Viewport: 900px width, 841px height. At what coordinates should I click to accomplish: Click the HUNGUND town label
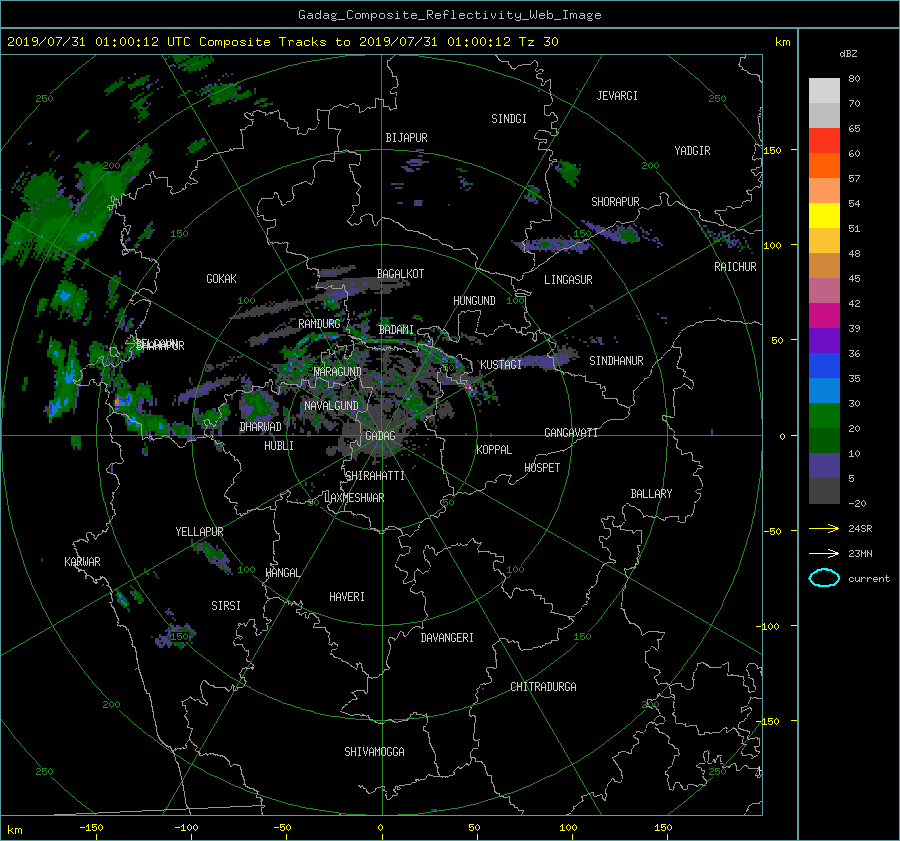(x=474, y=301)
